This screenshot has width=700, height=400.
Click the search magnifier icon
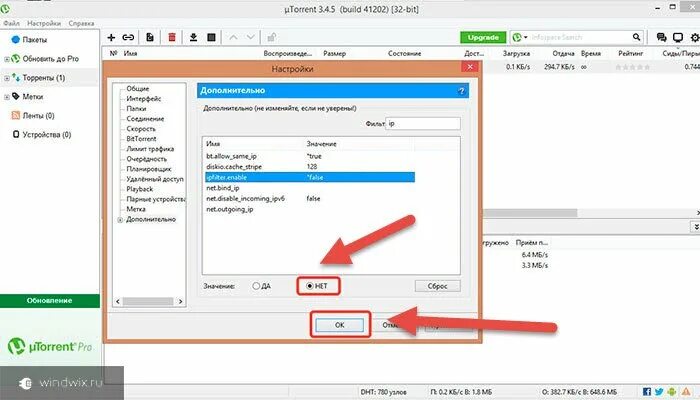click(x=637, y=37)
